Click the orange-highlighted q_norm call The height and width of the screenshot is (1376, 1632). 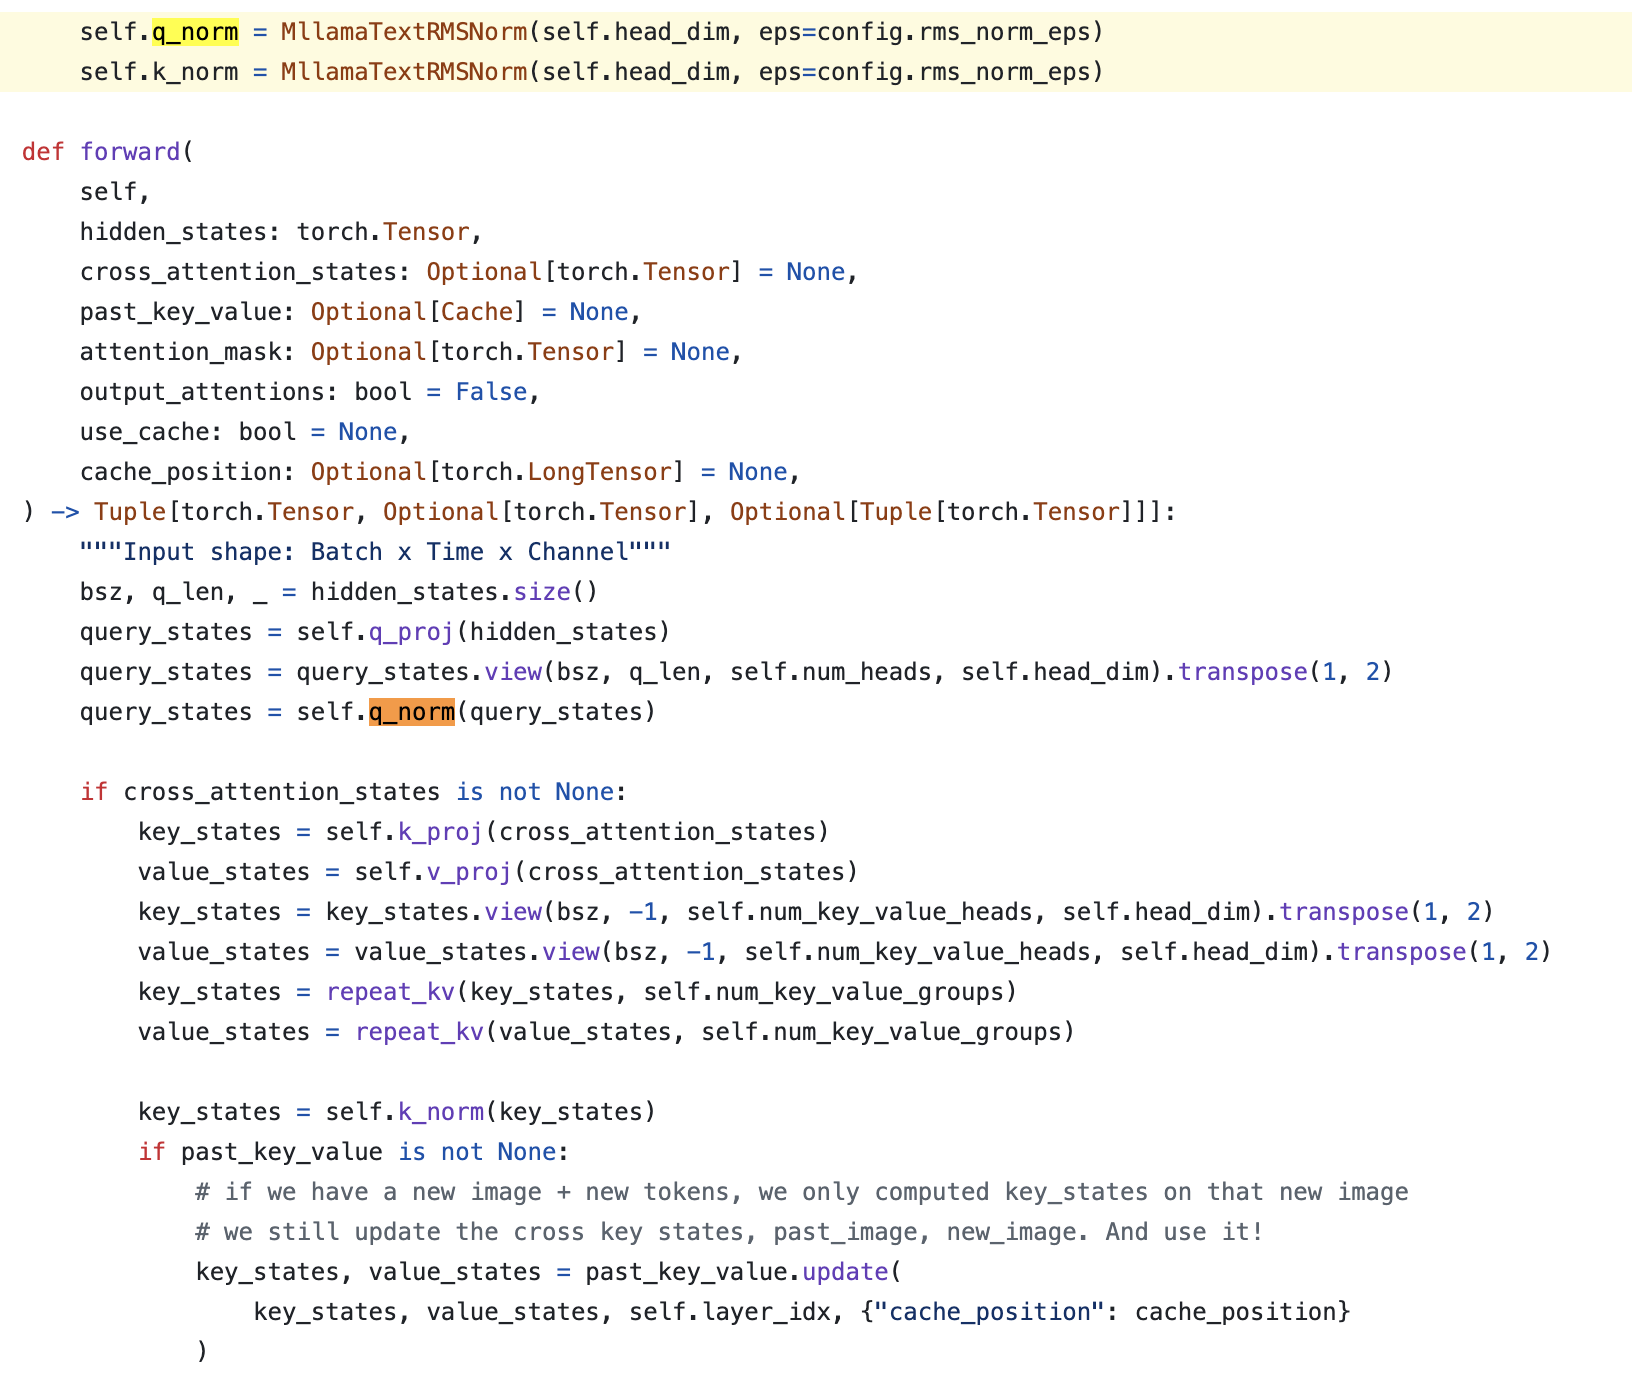click(412, 712)
